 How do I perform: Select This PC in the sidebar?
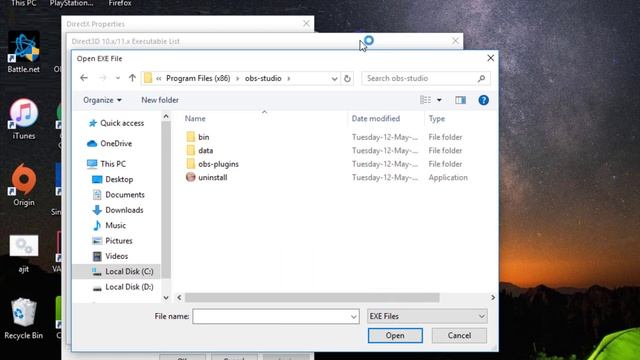click(x=107, y=164)
